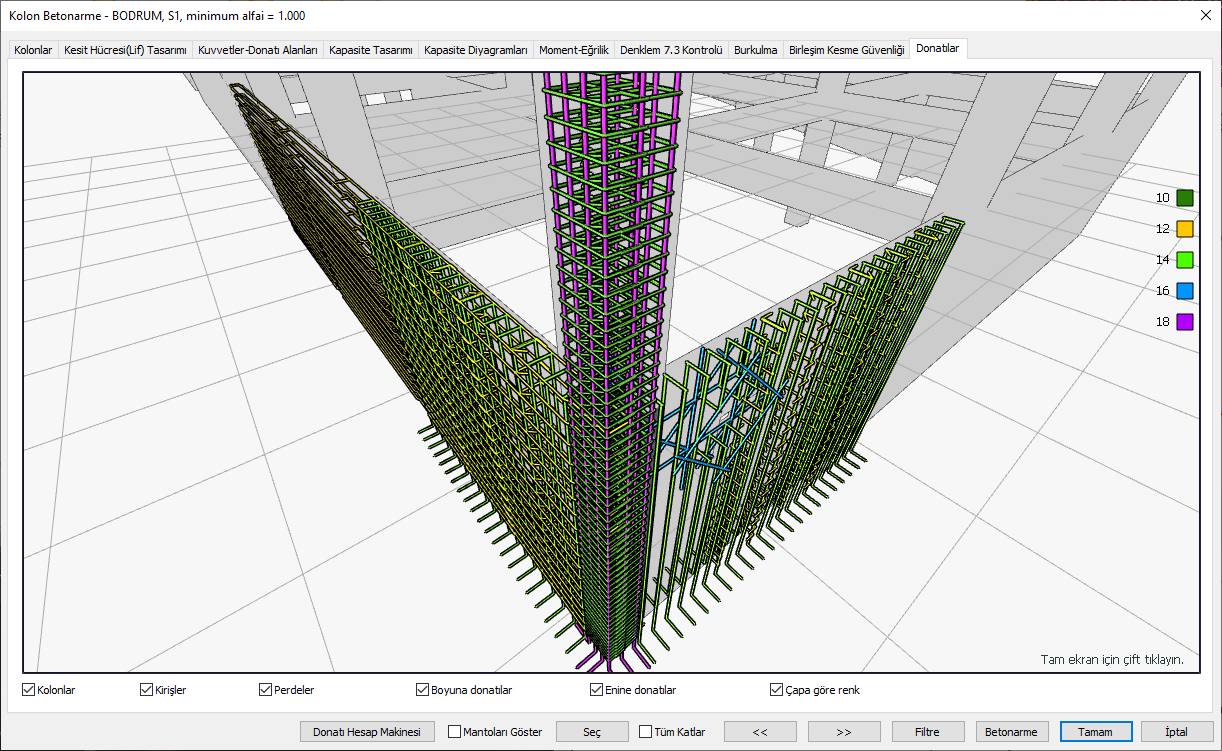Click the 3D reinforcement model view

click(610, 372)
